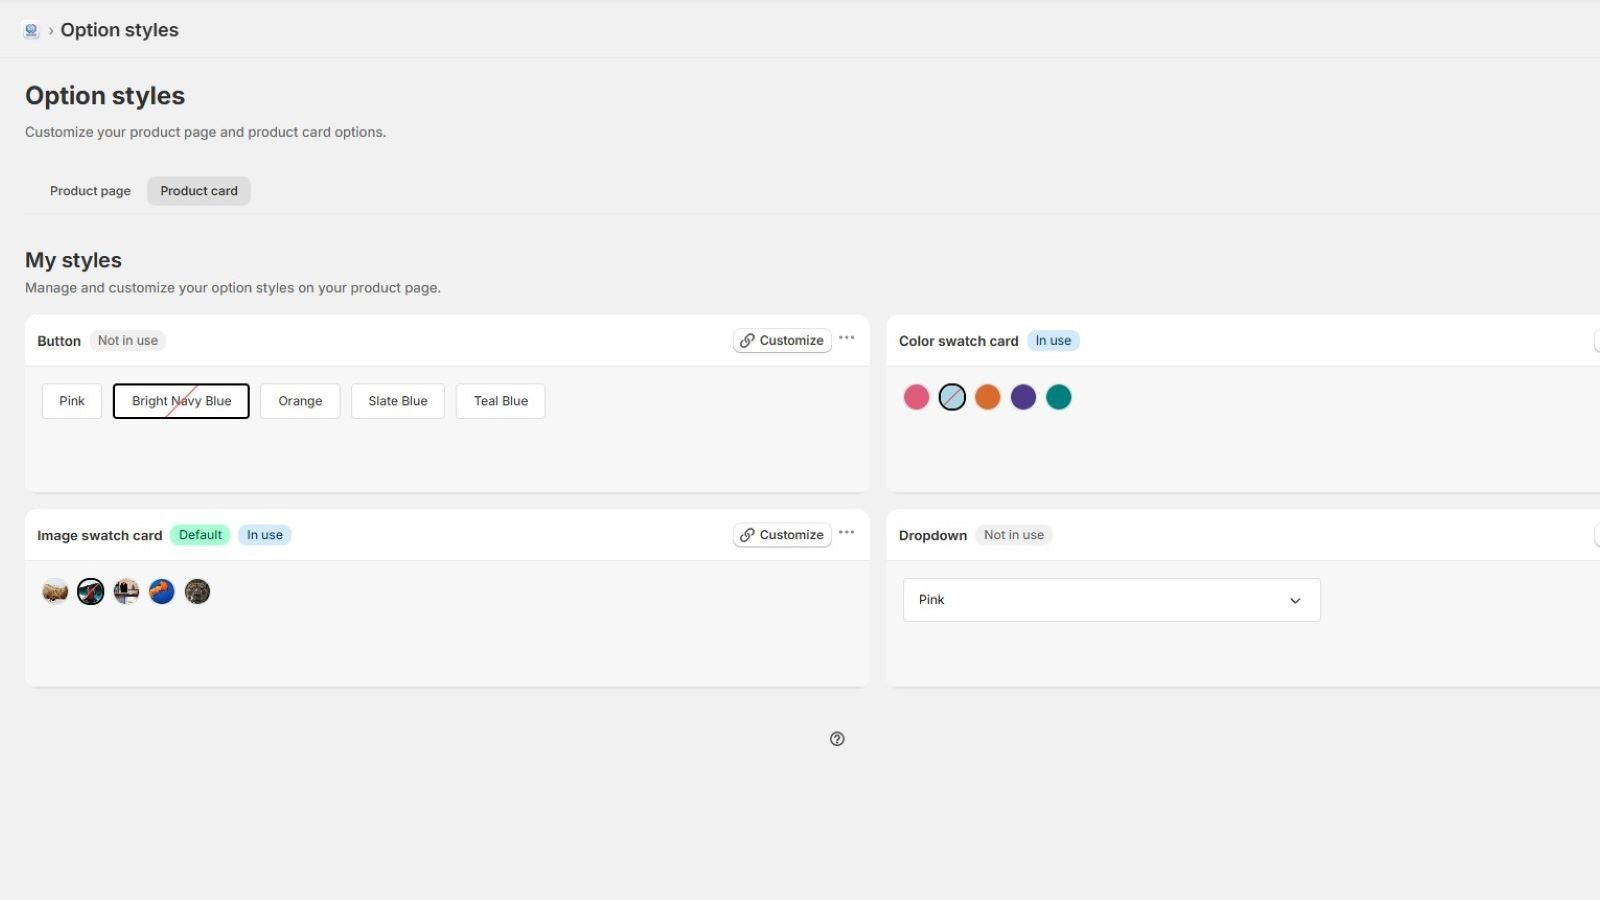Image resolution: width=1600 pixels, height=900 pixels.
Task: Open the more actions menu for Button style
Action: 847,338
